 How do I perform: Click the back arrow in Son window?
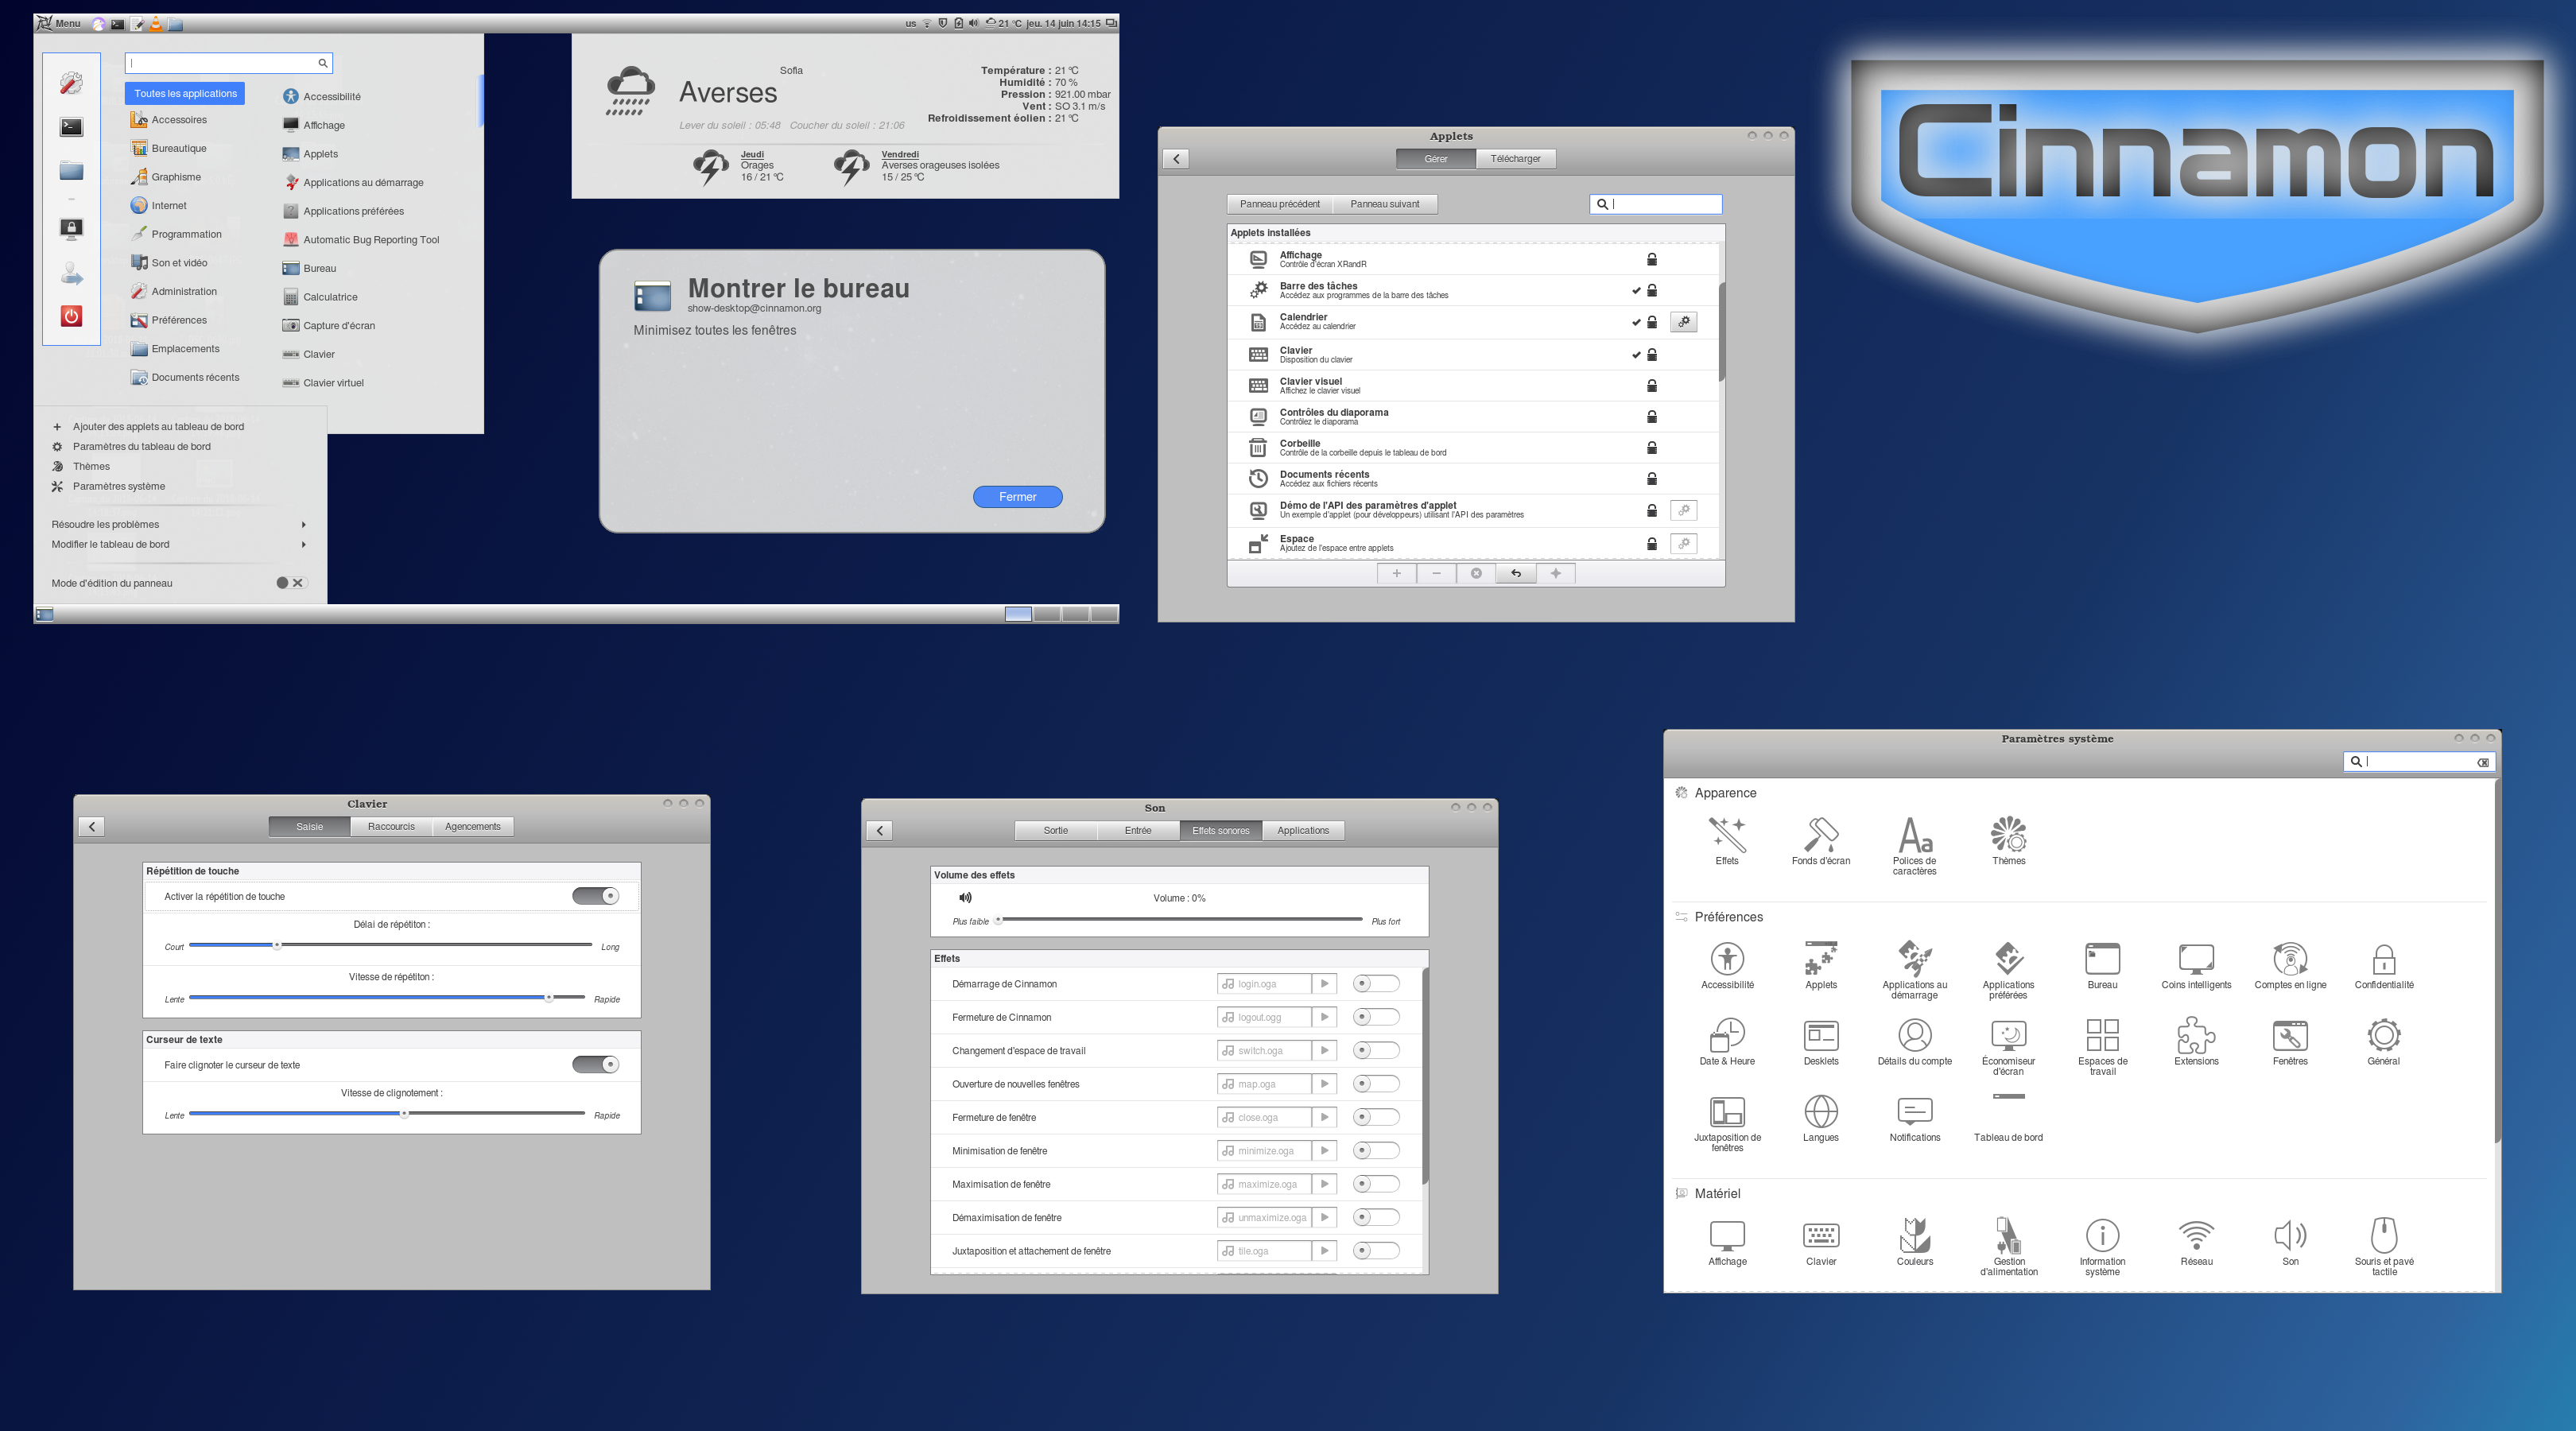[x=879, y=830]
